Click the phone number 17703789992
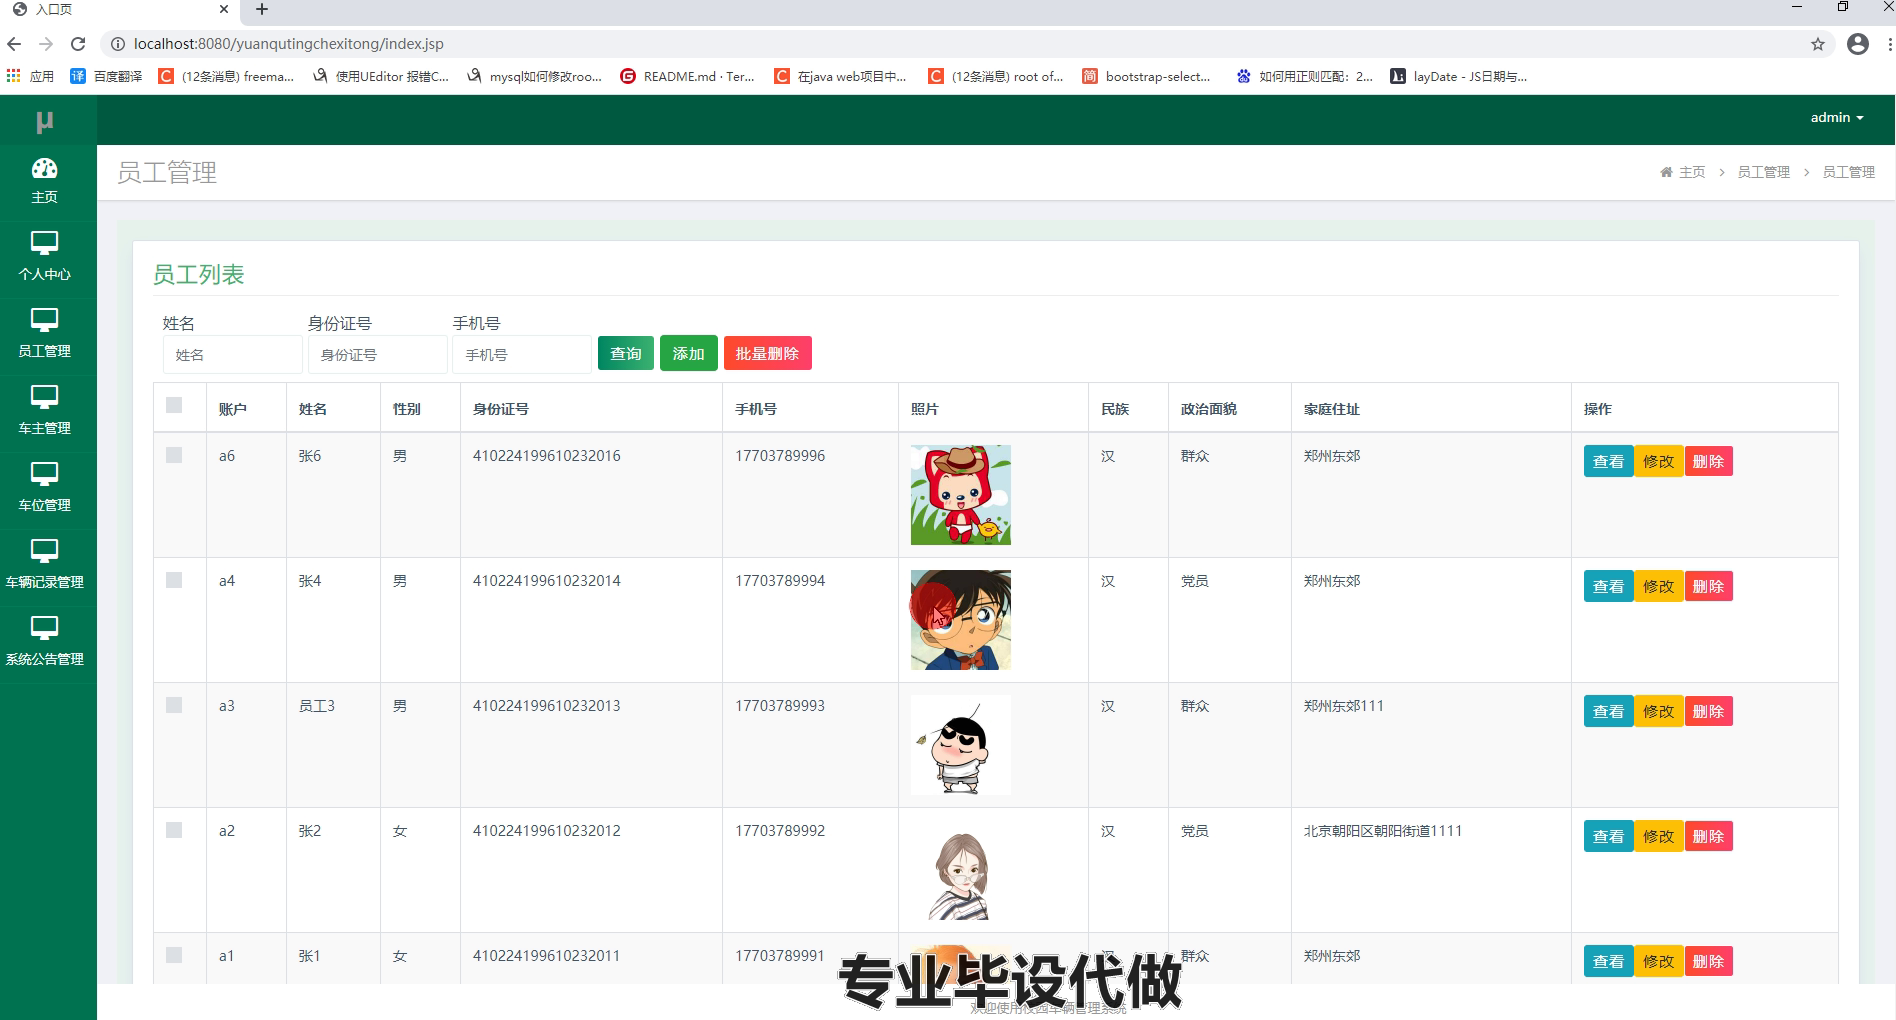Image resolution: width=1896 pixels, height=1020 pixels. click(780, 831)
